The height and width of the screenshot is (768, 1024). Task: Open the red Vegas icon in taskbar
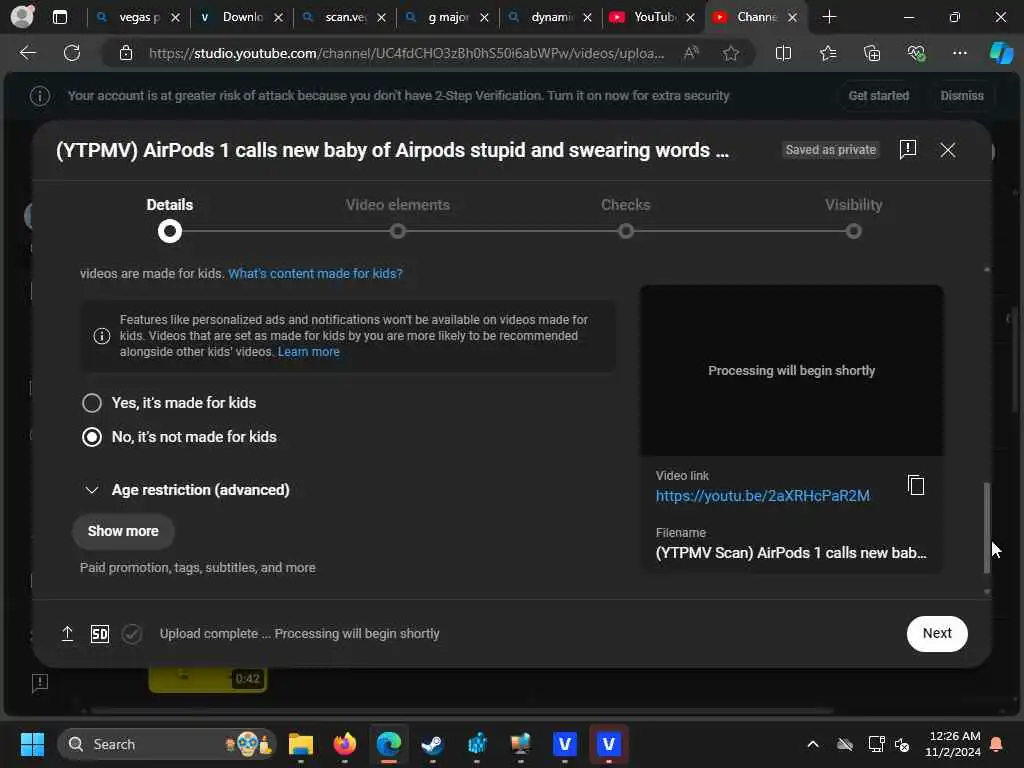click(x=609, y=744)
